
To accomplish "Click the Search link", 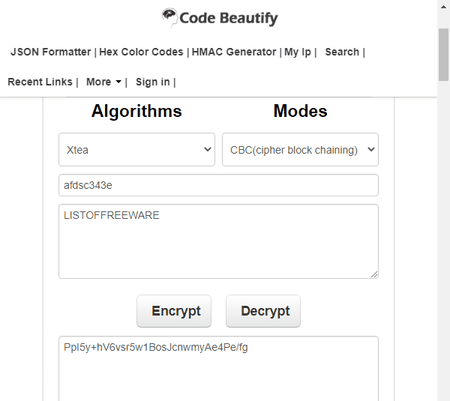I will click(342, 52).
